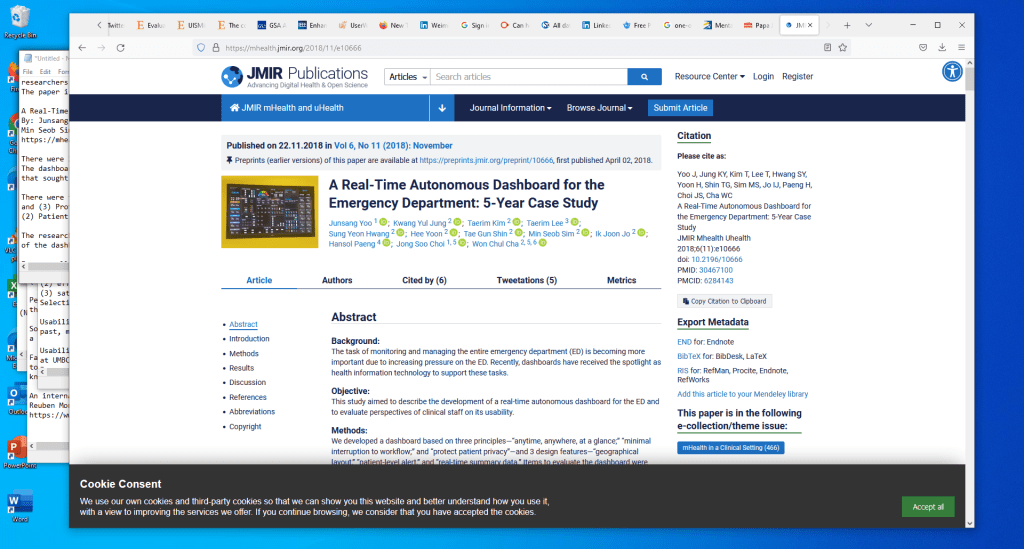
Task: Open the accessibility options icon
Action: pos(952,71)
